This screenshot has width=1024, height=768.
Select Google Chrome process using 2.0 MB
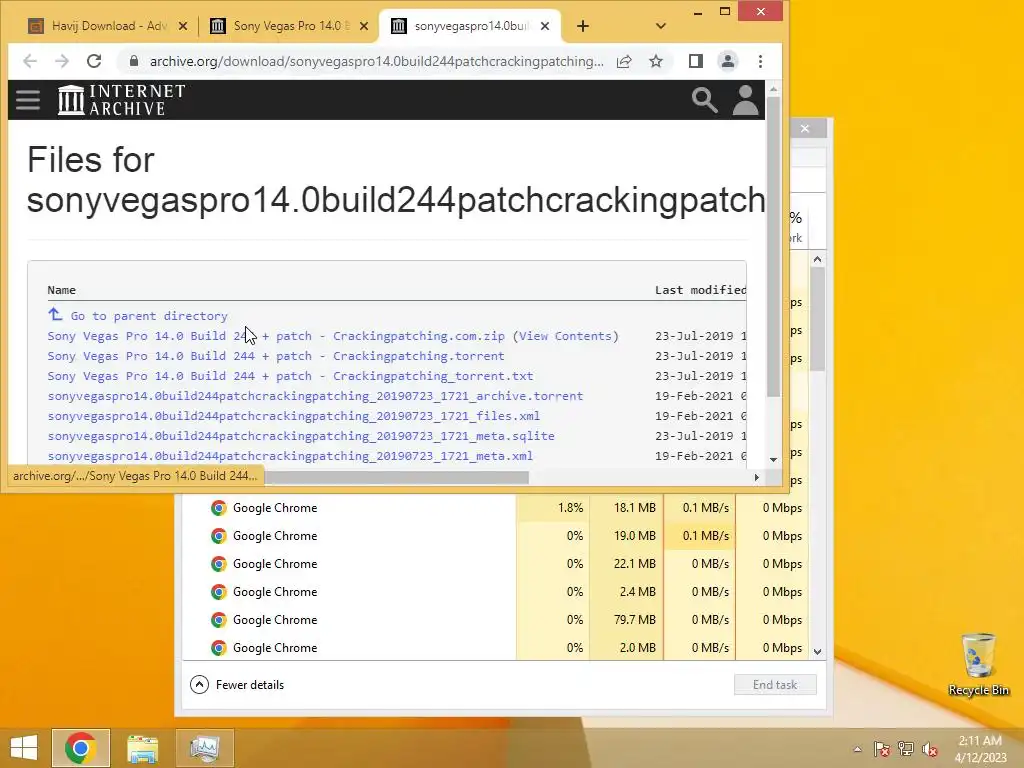click(x=495, y=648)
